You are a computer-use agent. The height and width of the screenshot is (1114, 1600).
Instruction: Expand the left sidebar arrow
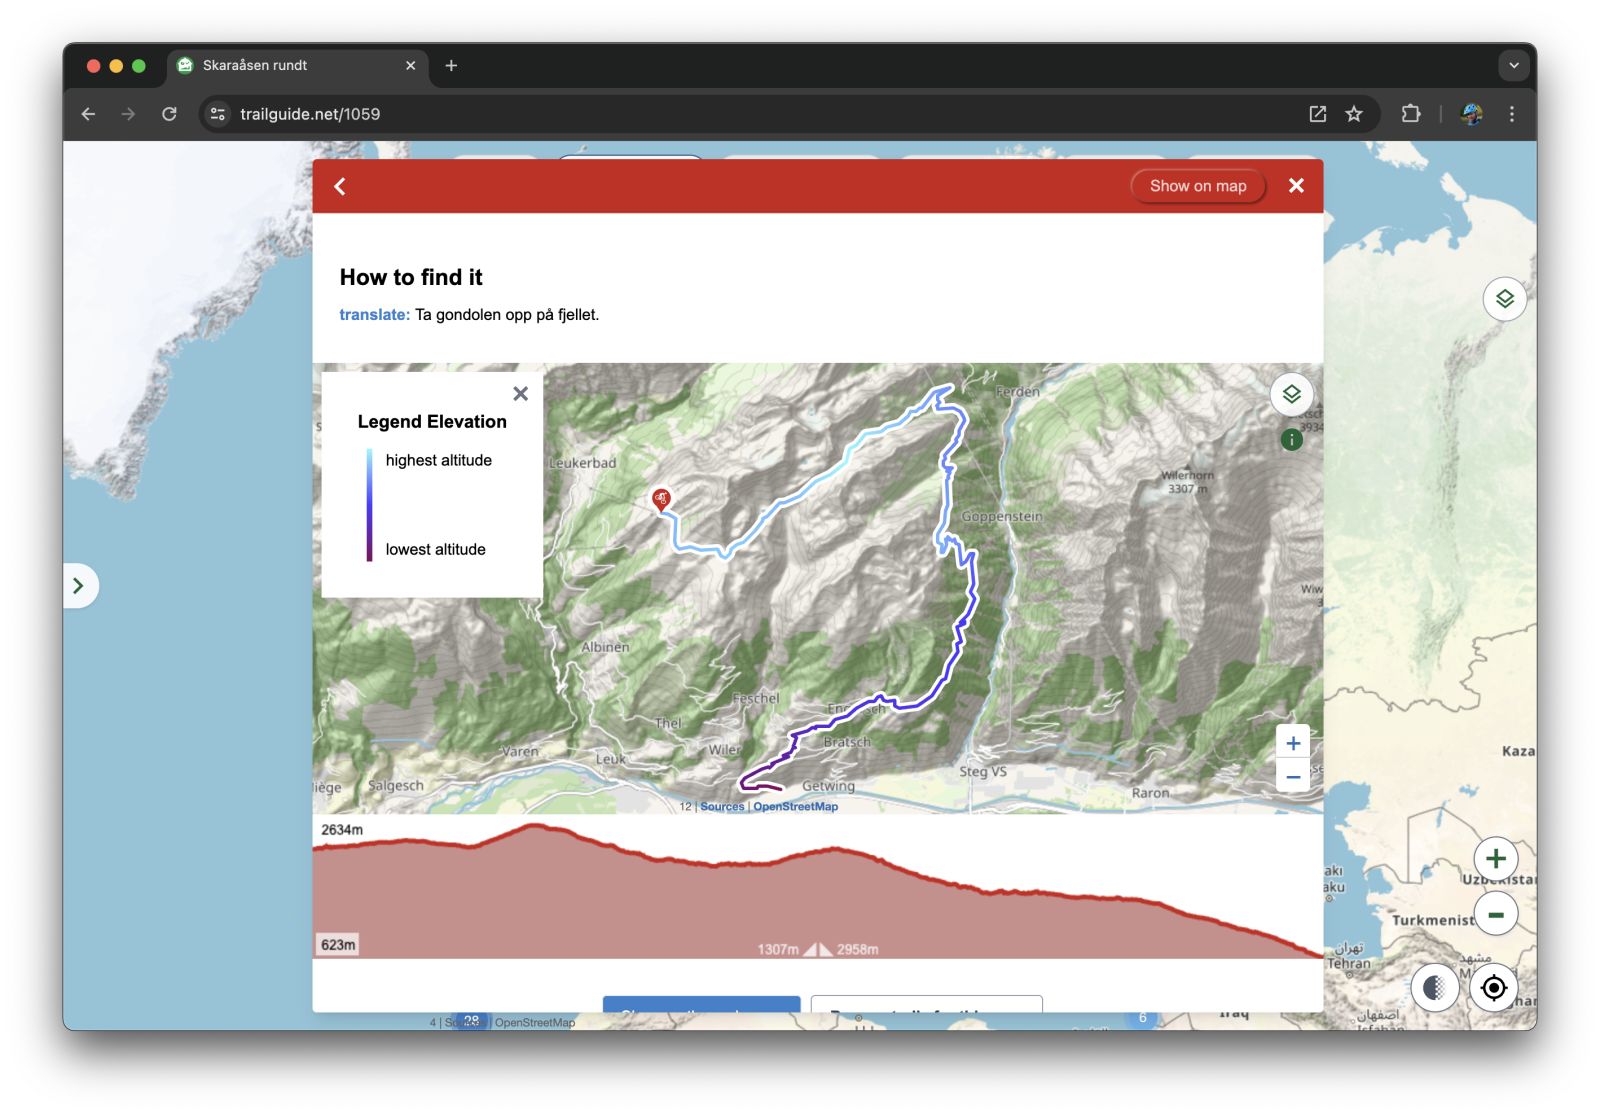78,585
